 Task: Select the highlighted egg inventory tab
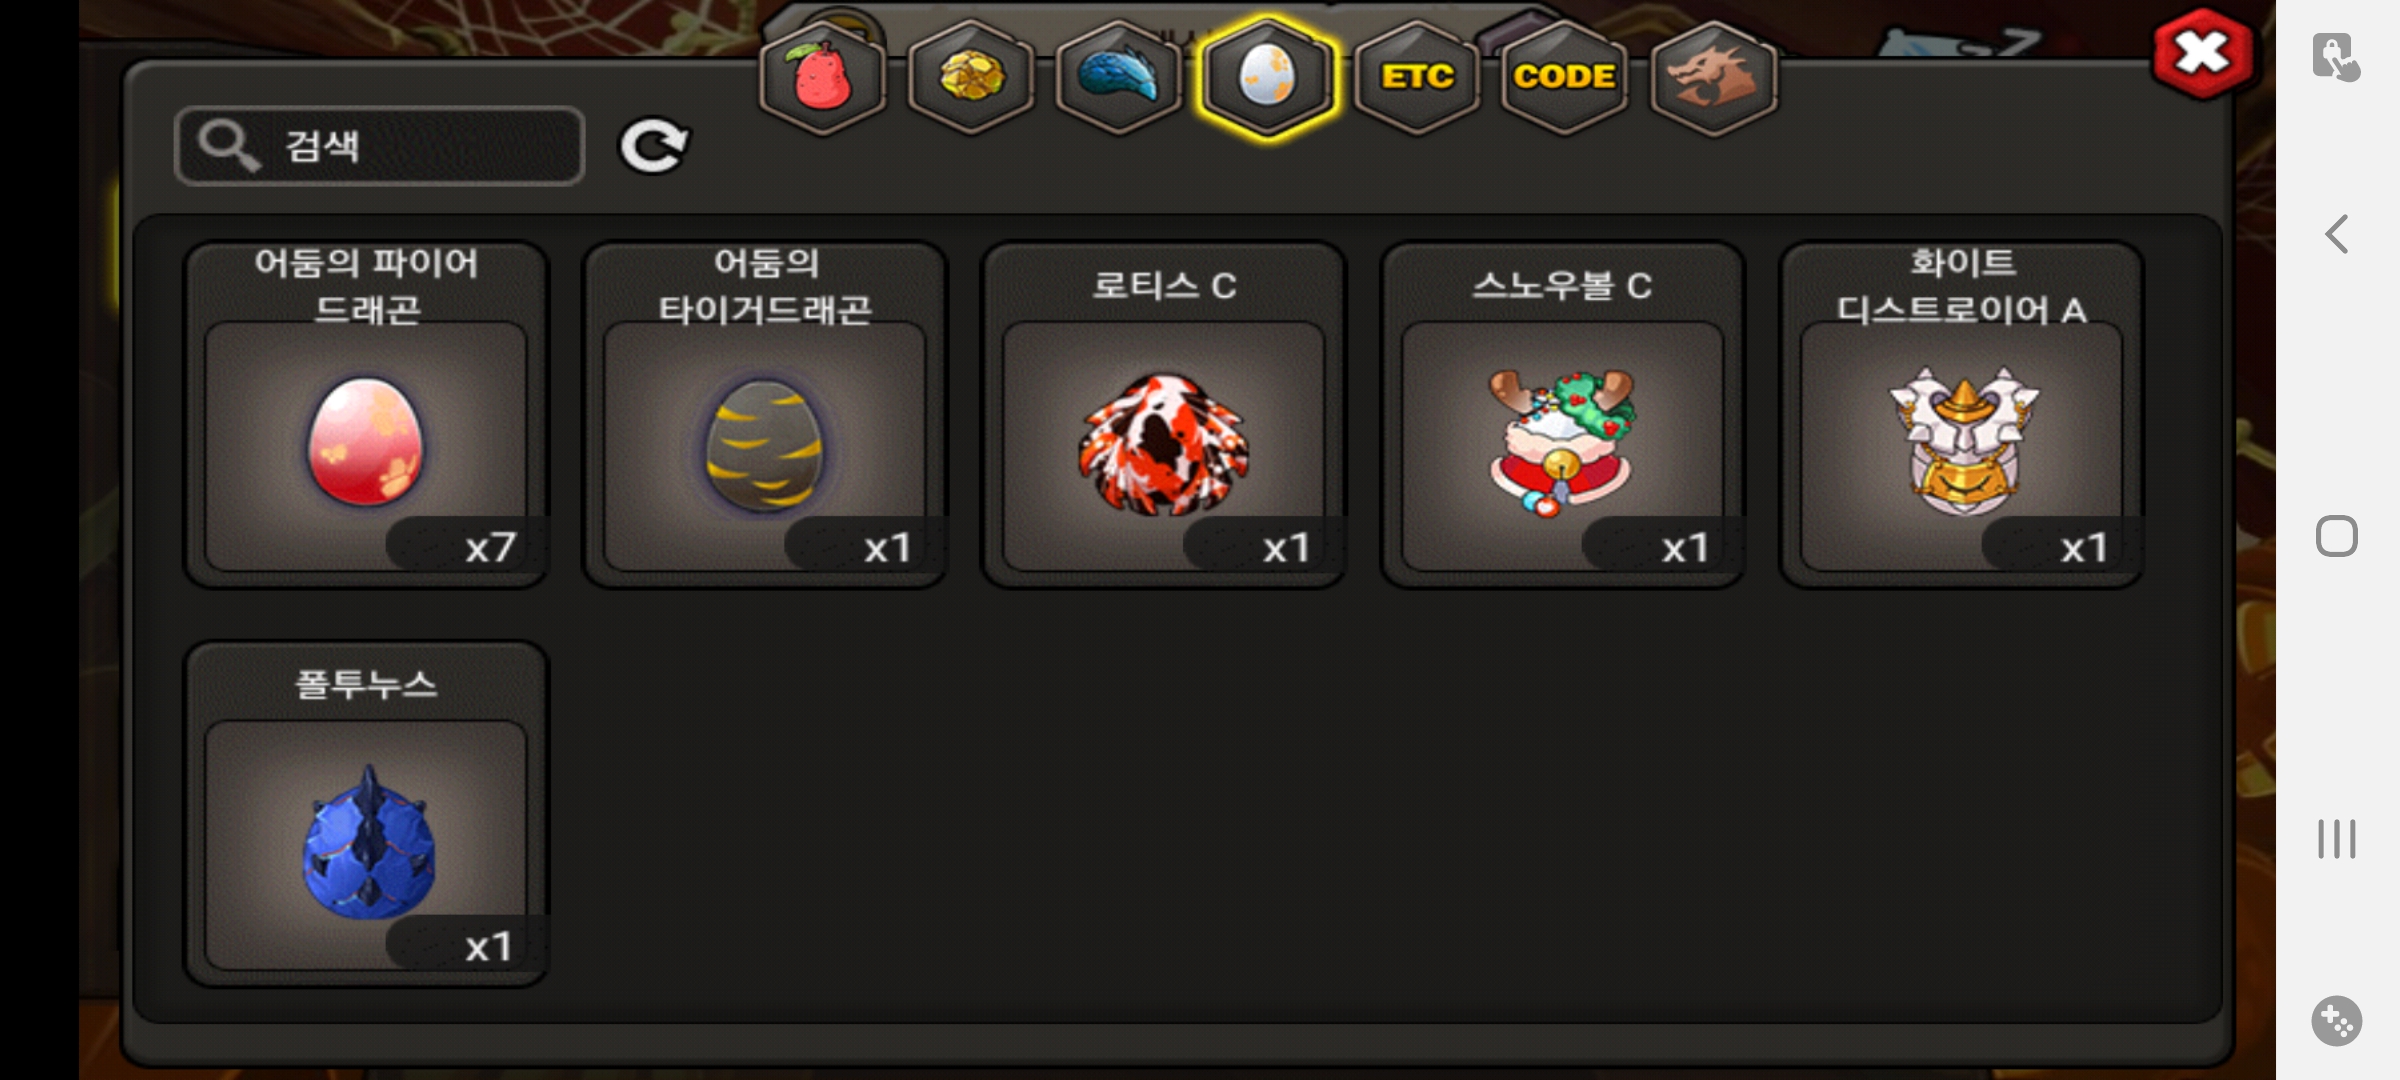[x=1267, y=78]
